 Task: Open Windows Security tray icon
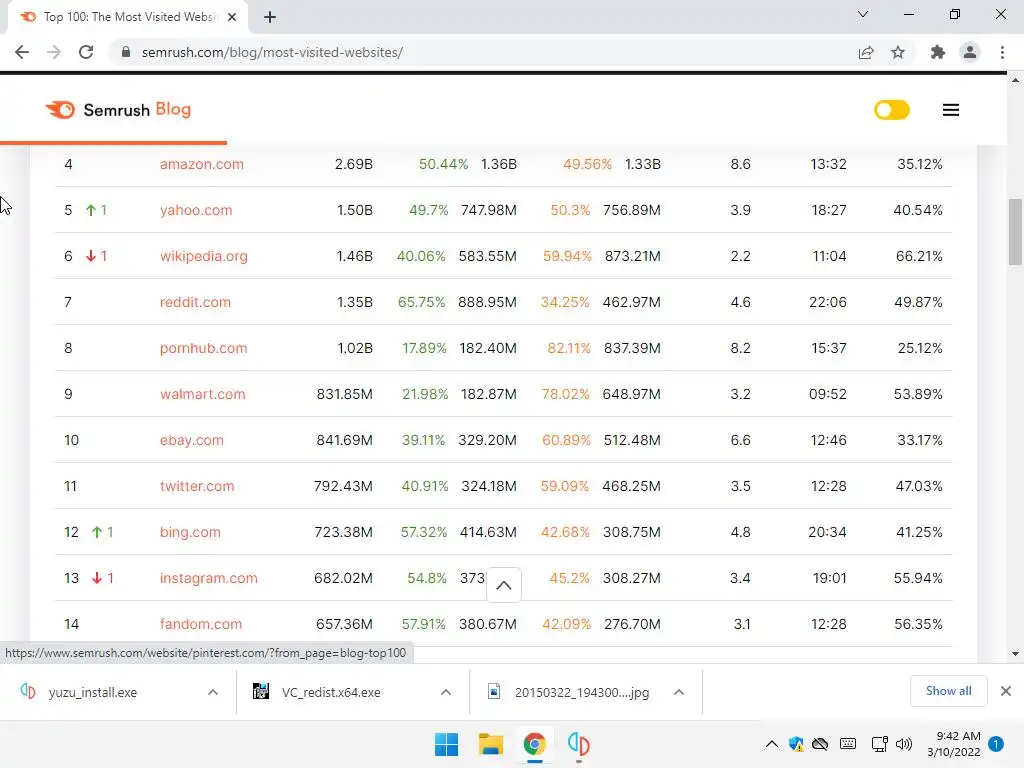[x=796, y=744]
